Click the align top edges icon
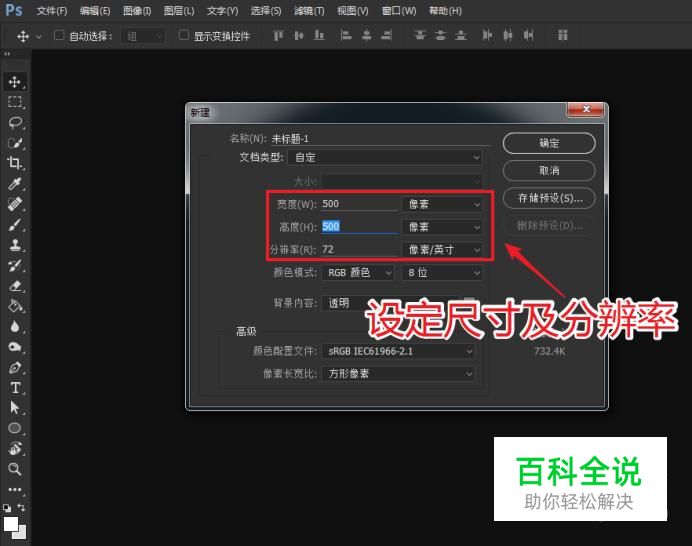 pos(278,35)
